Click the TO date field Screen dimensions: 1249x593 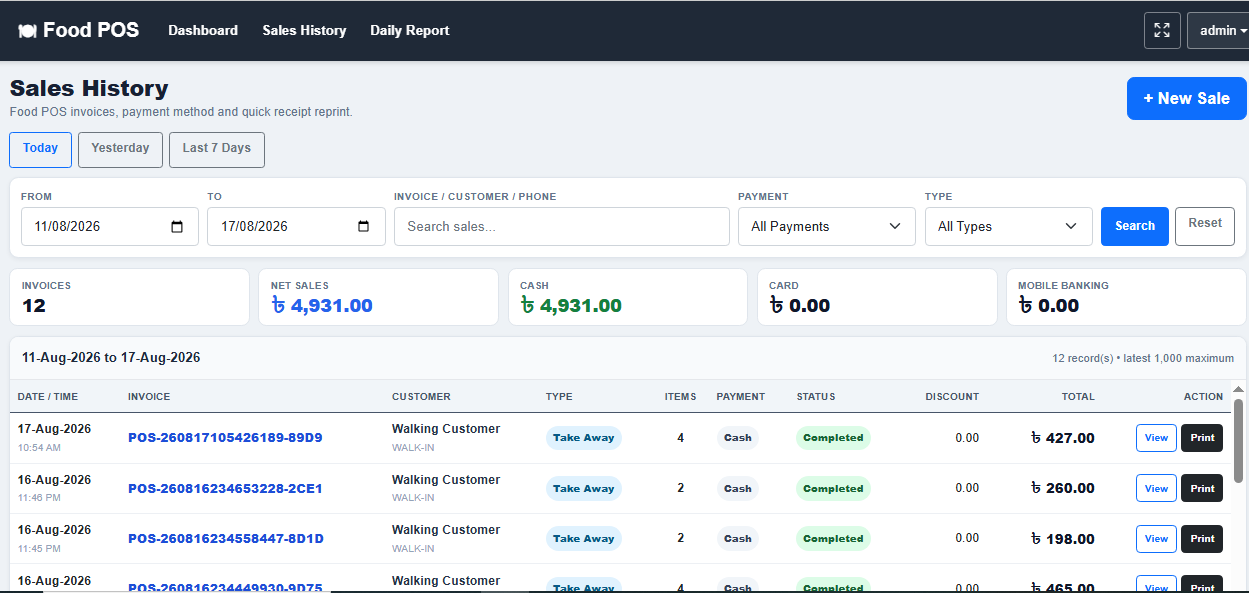[x=296, y=226]
